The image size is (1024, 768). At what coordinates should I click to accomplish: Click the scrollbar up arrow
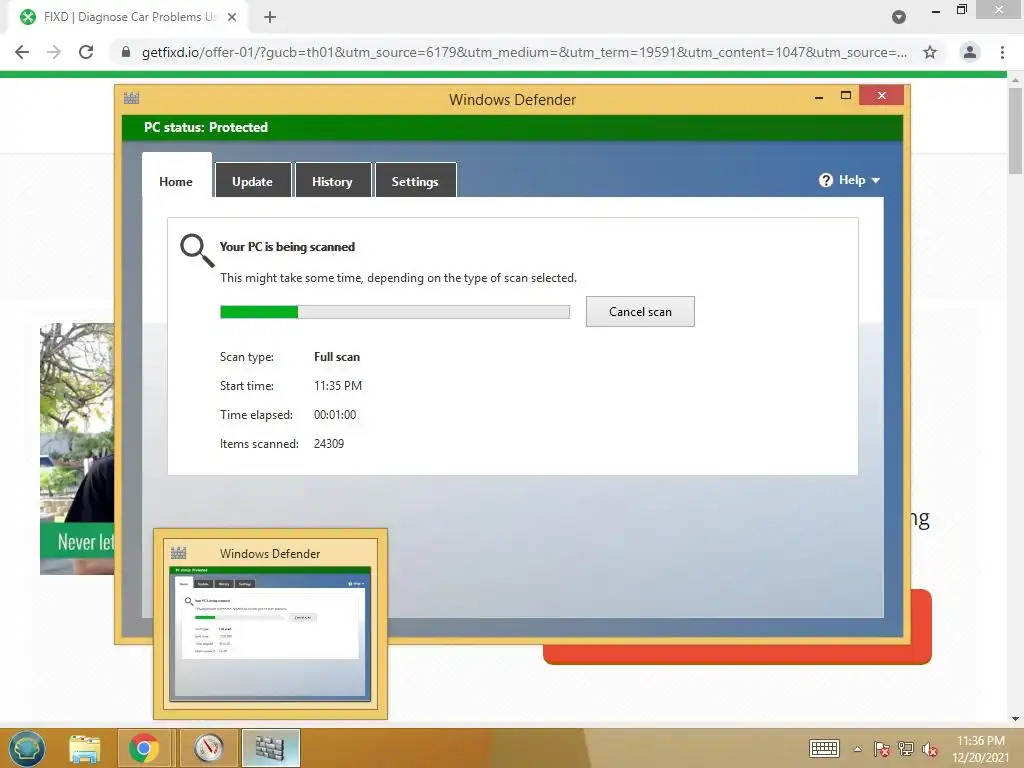(x=1016, y=80)
